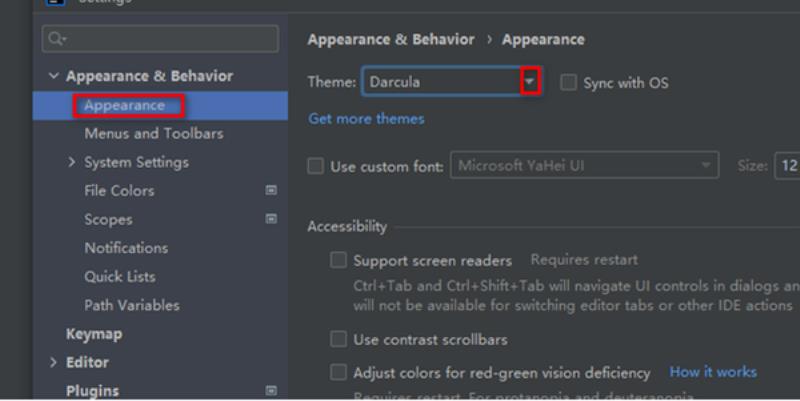
Task: Tick Use custom font checkbox
Action: coord(315,166)
